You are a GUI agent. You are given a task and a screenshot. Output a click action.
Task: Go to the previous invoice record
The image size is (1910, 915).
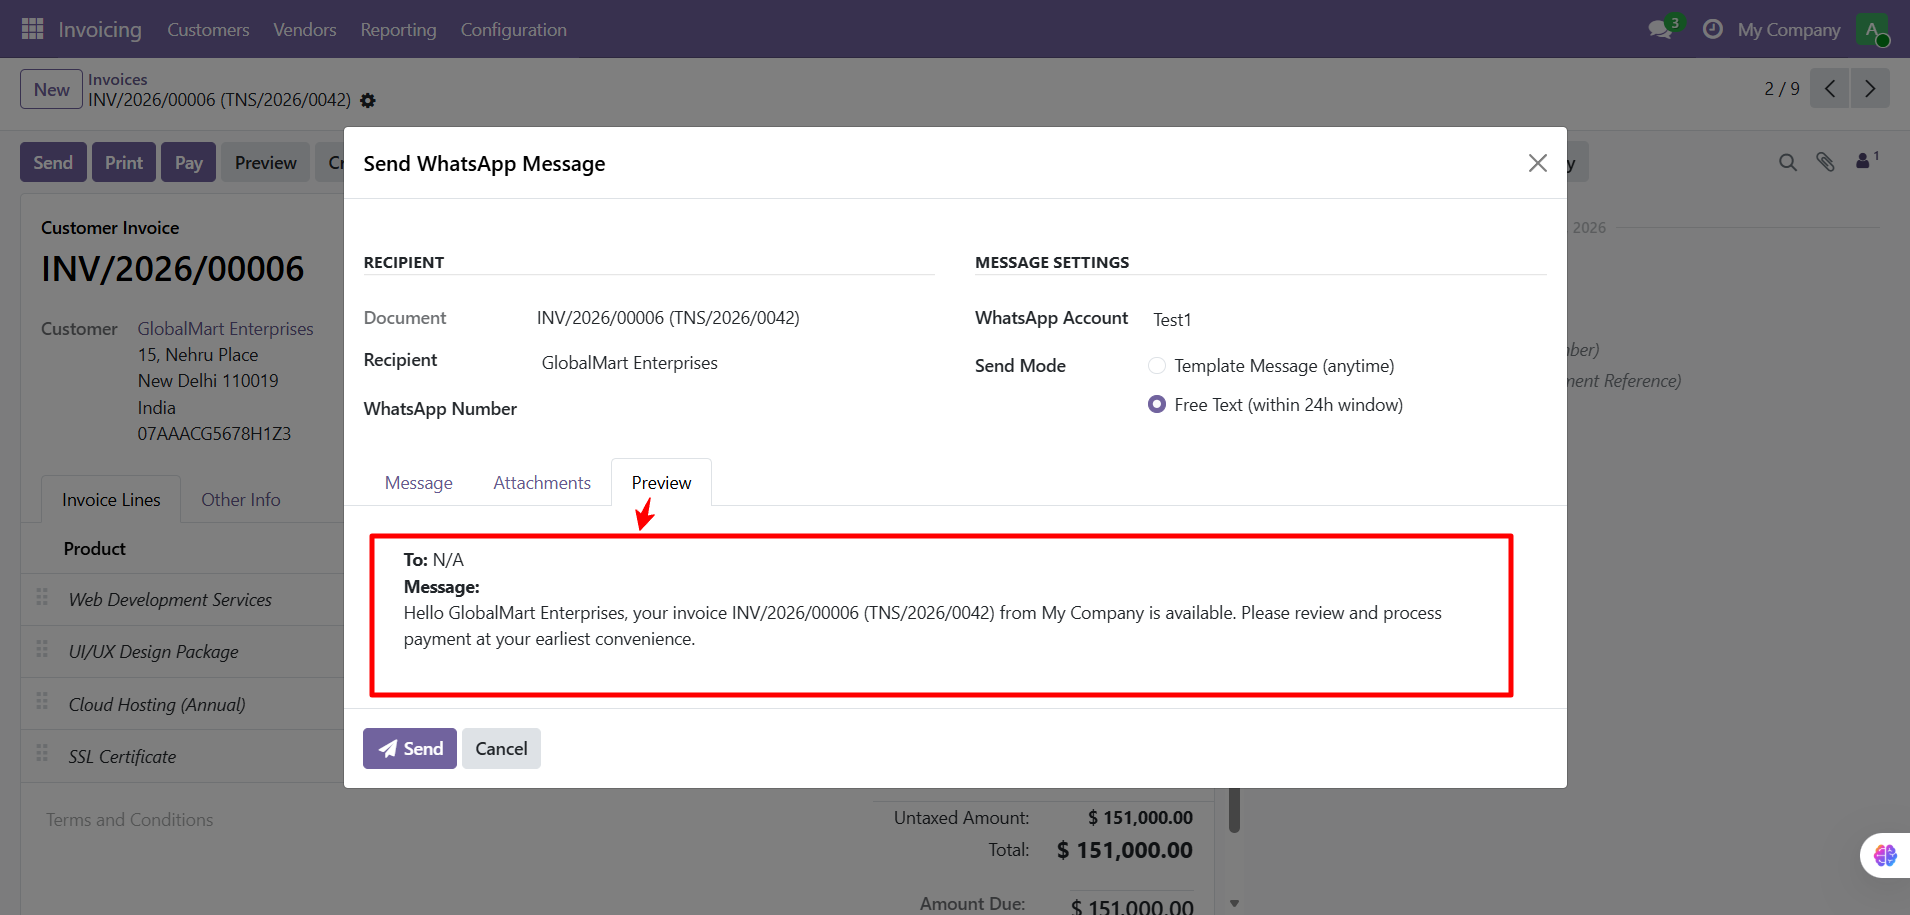coord(1829,89)
